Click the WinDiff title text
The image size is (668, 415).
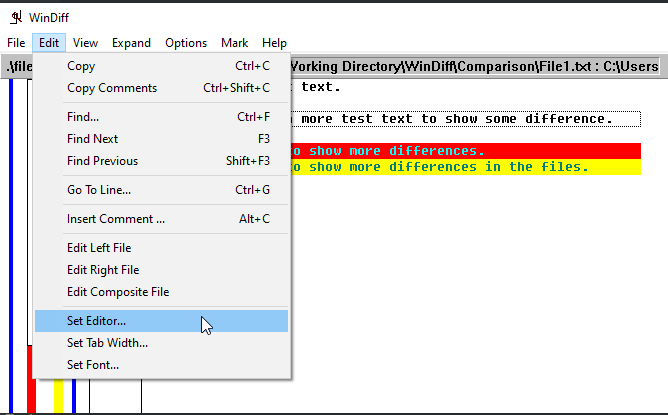(x=49, y=17)
